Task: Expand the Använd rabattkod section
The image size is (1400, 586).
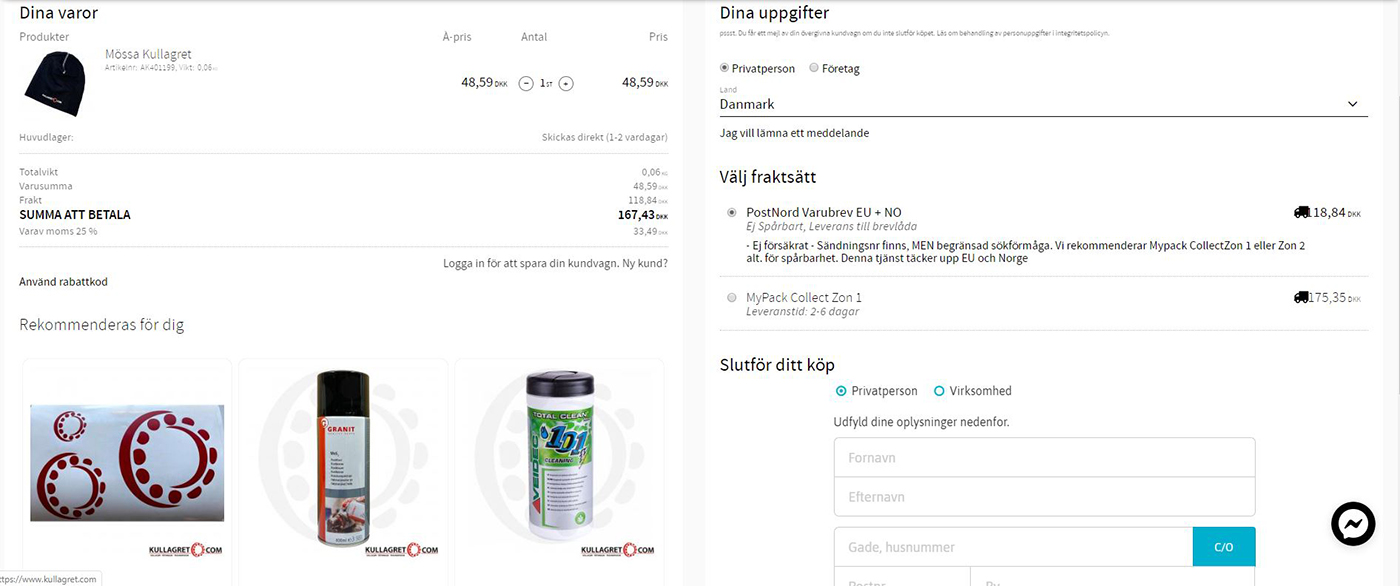Action: [x=63, y=282]
